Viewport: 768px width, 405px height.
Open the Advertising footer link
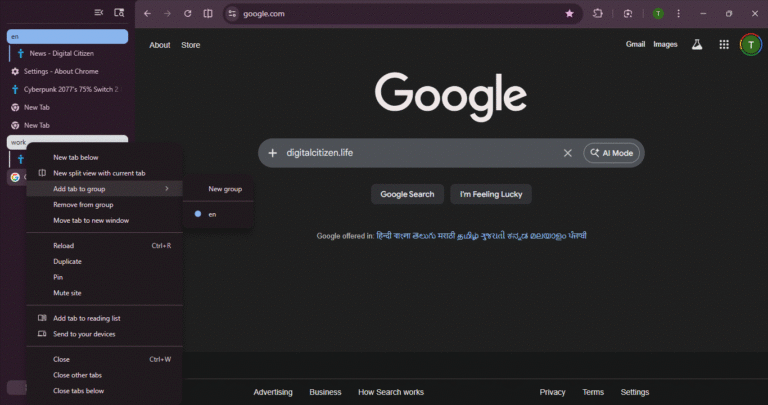[273, 392]
